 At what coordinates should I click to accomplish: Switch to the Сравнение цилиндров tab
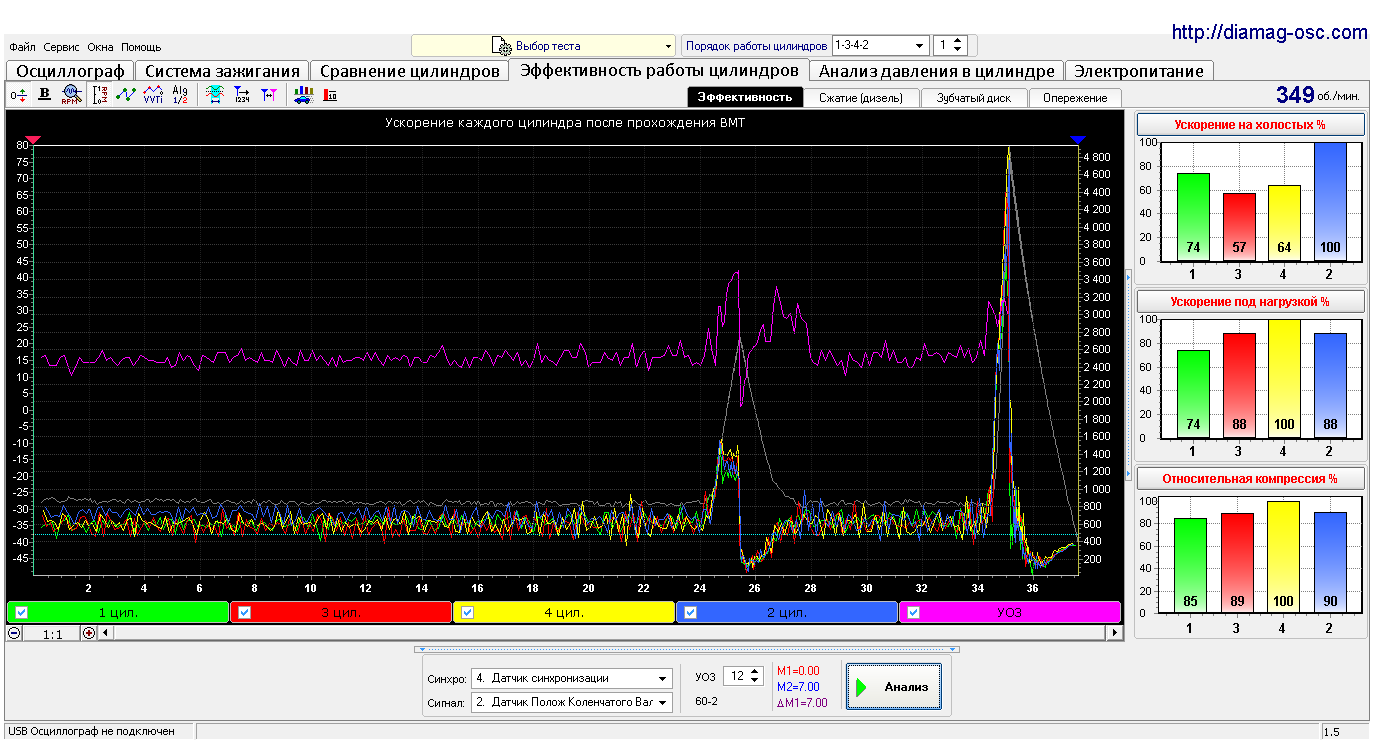409,71
